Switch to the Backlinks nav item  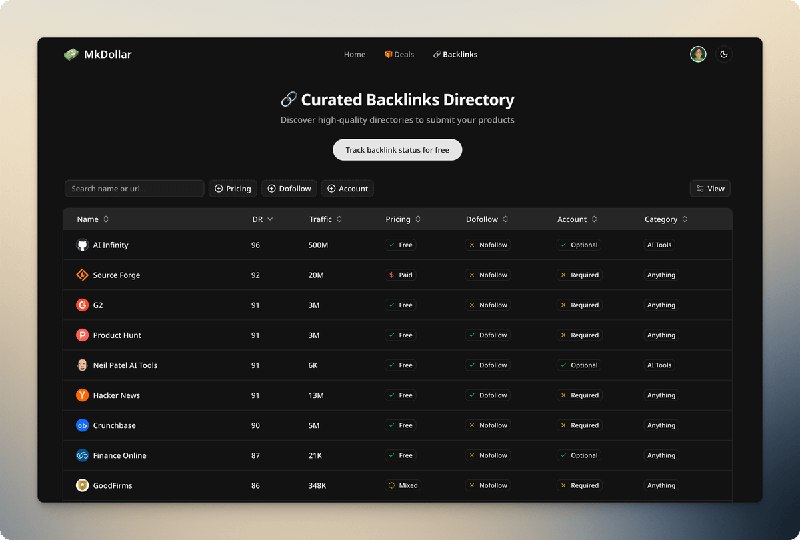pyautogui.click(x=455, y=54)
